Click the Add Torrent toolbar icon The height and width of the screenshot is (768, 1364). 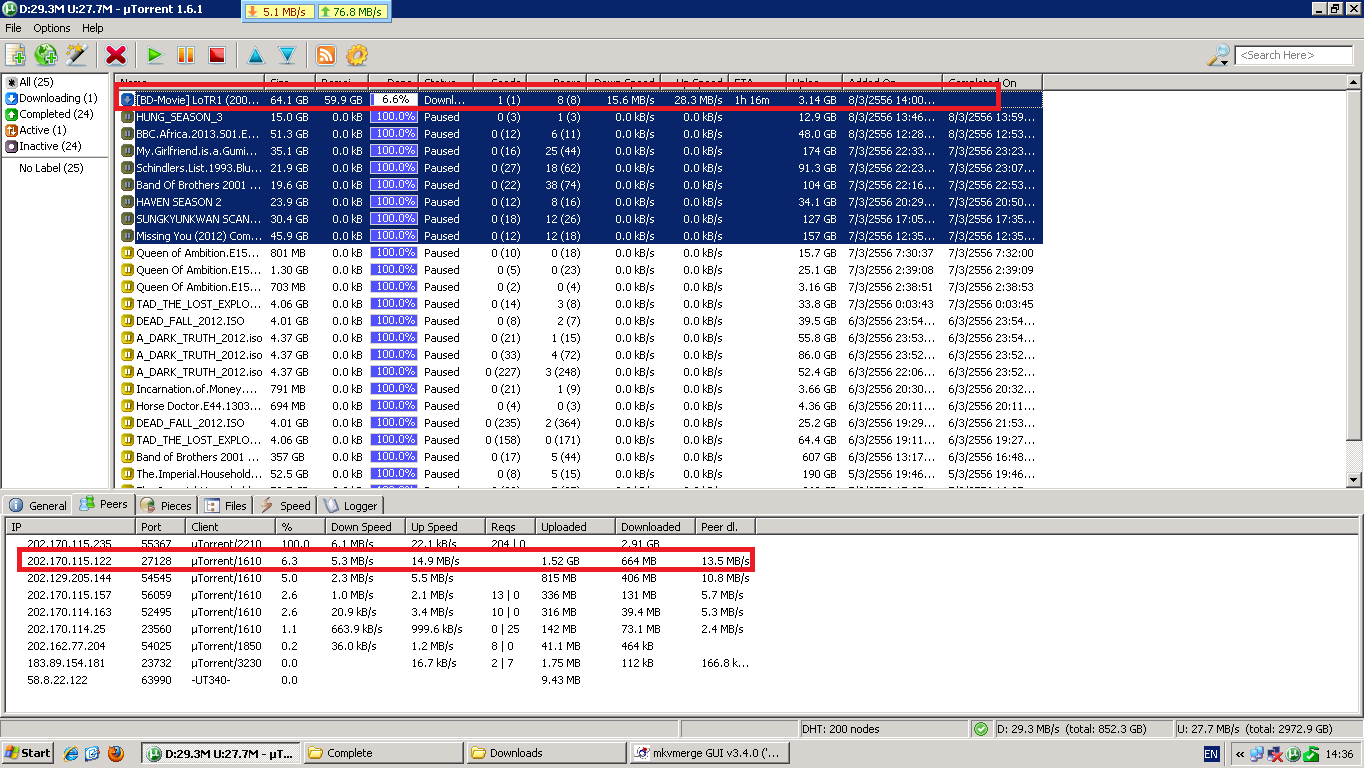15,55
